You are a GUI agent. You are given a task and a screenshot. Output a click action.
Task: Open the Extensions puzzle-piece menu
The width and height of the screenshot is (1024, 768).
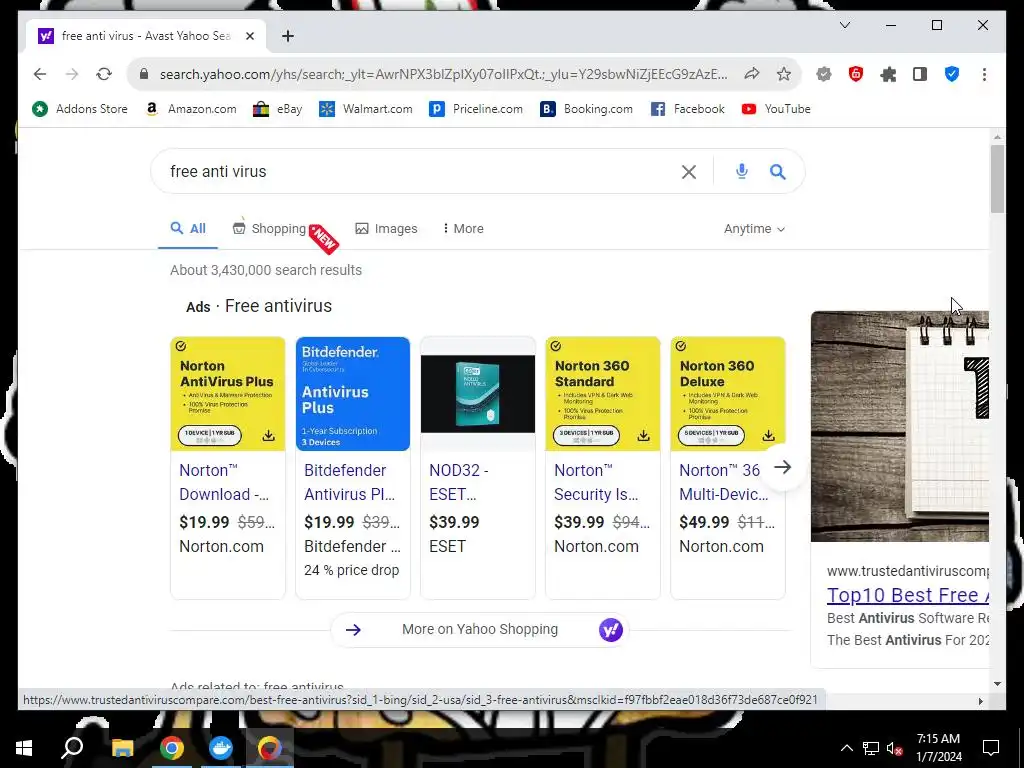tap(888, 74)
